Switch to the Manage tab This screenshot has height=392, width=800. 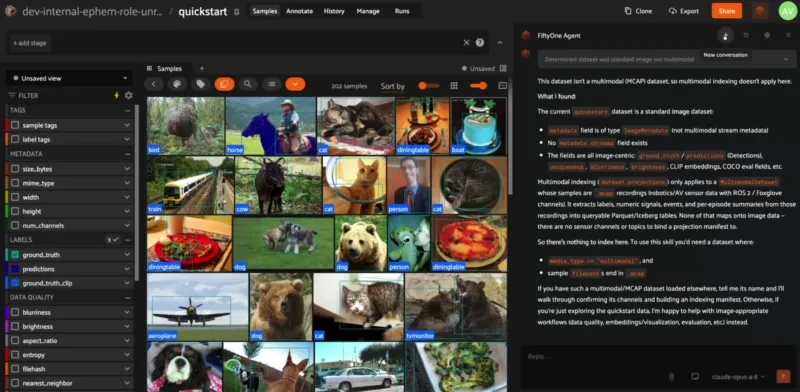coord(368,11)
